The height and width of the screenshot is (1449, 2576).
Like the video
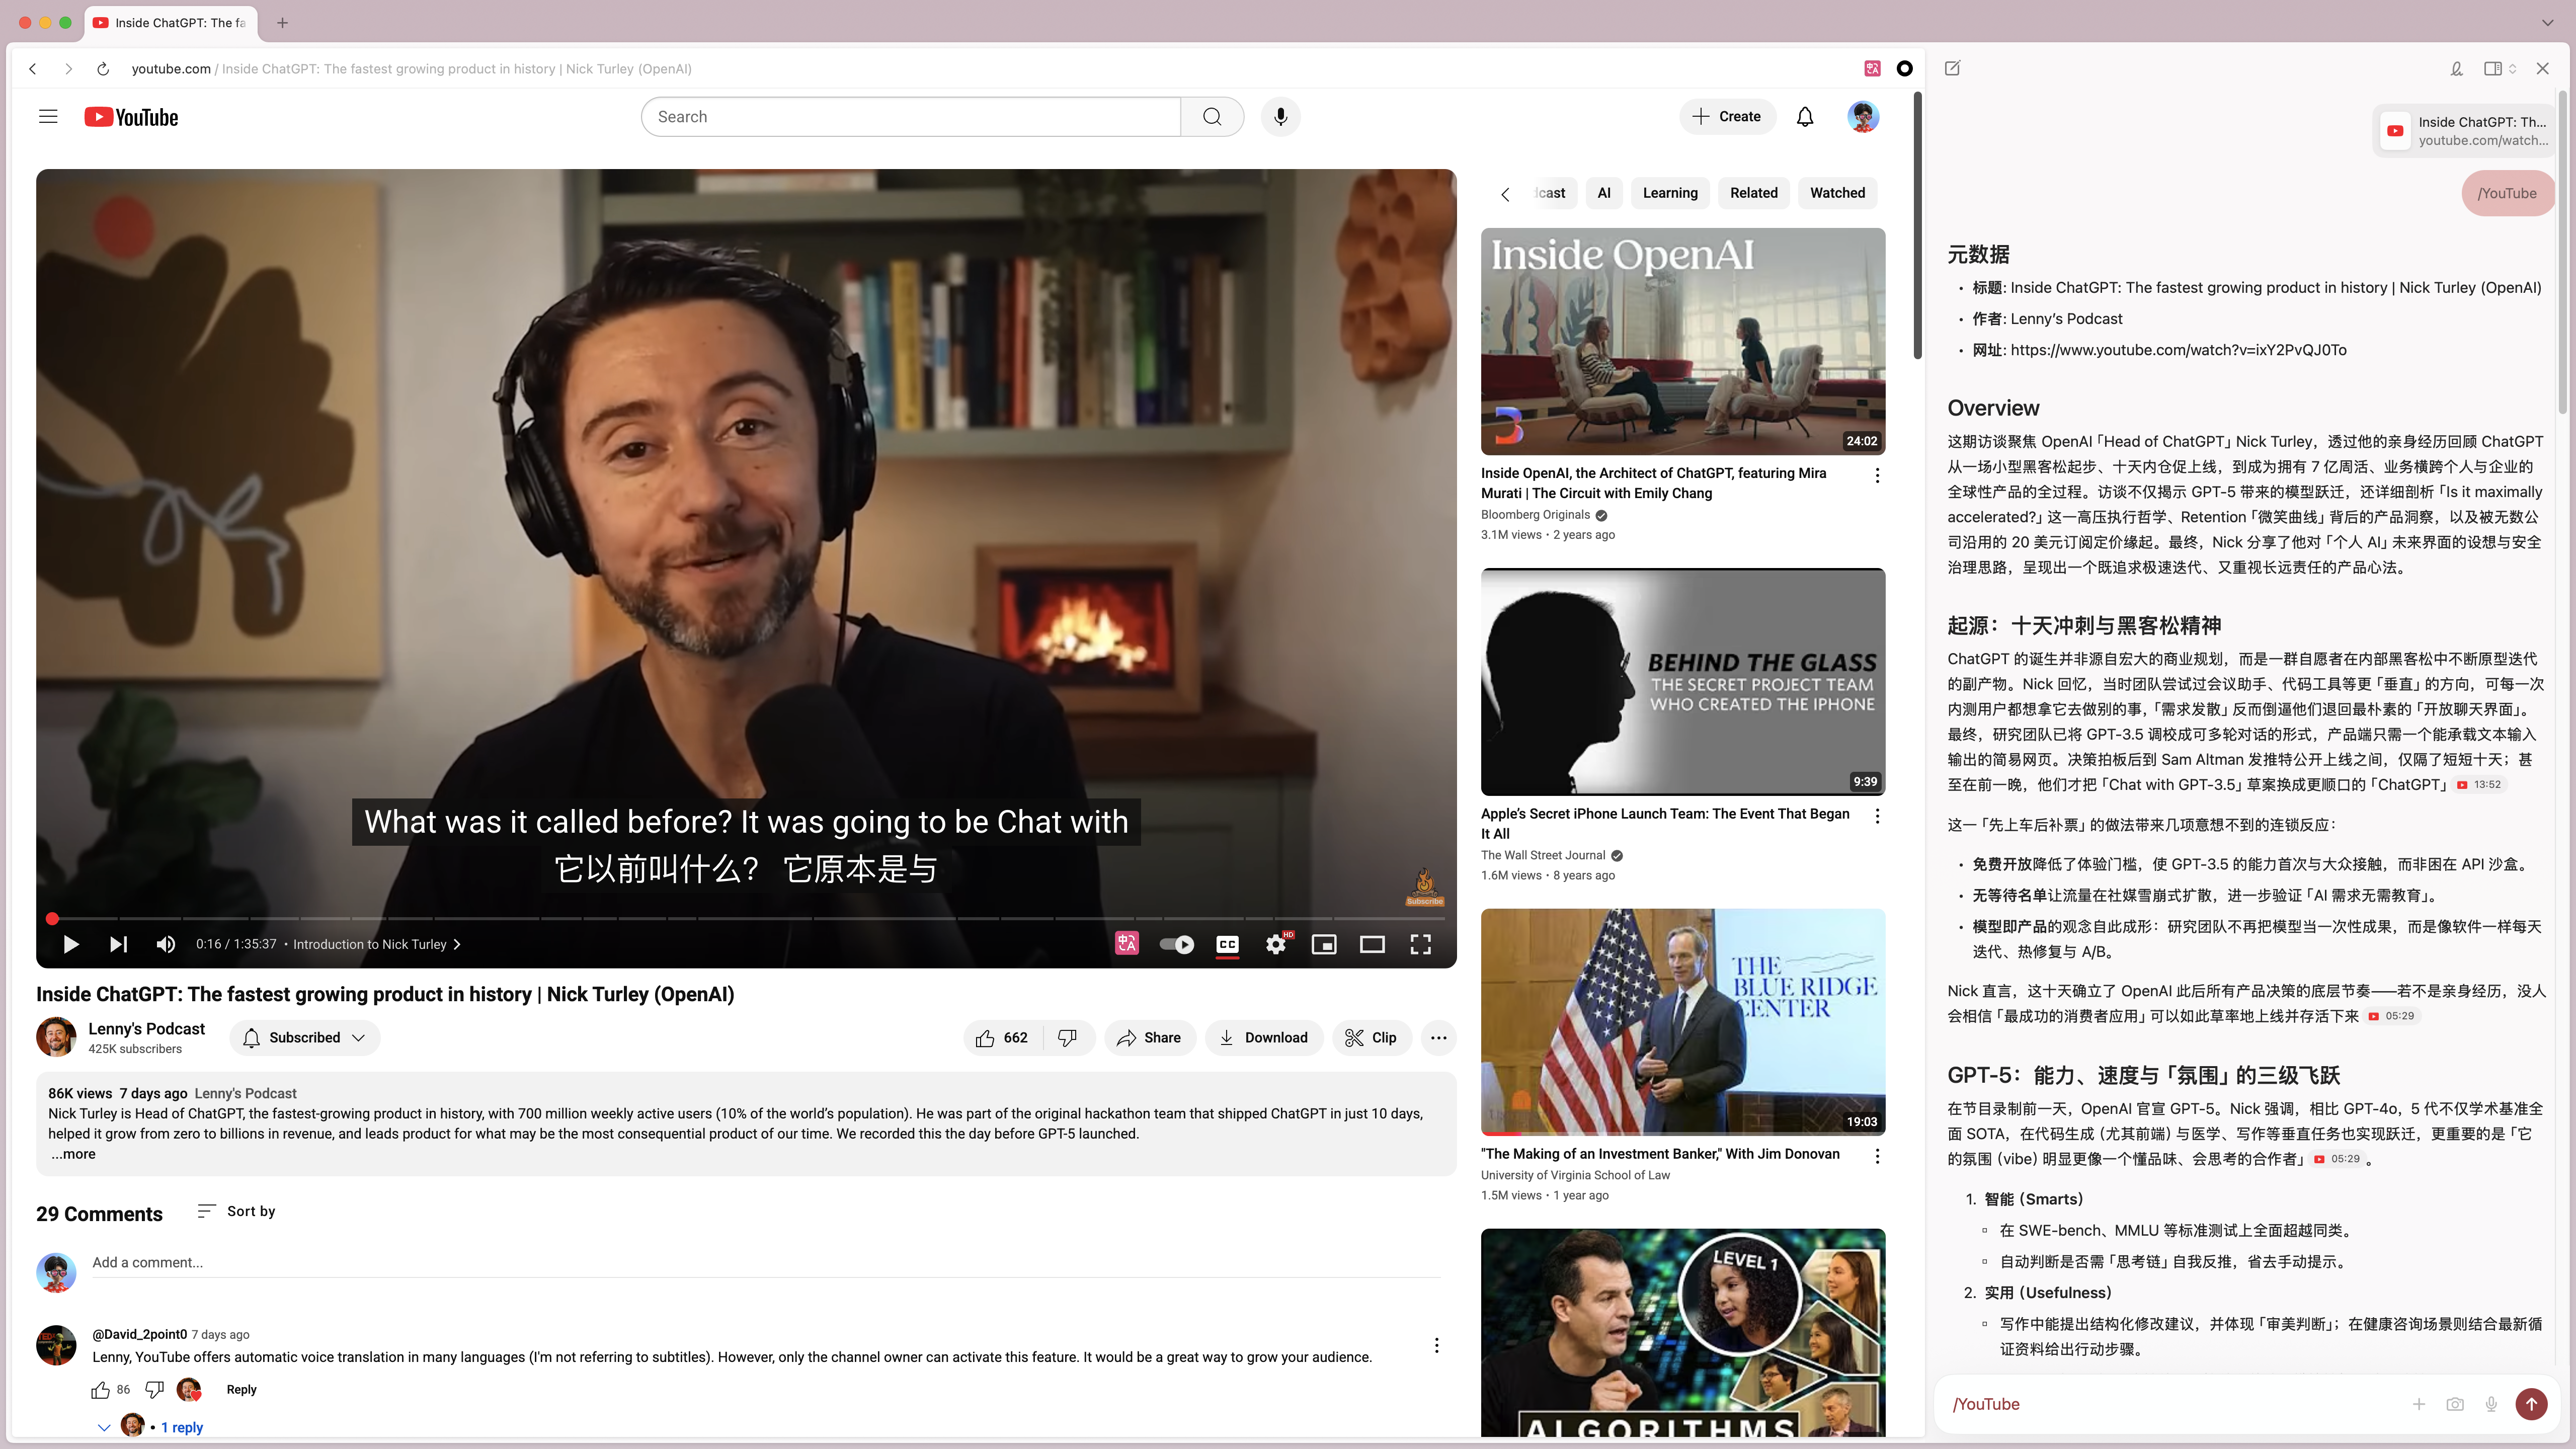point(1003,1038)
